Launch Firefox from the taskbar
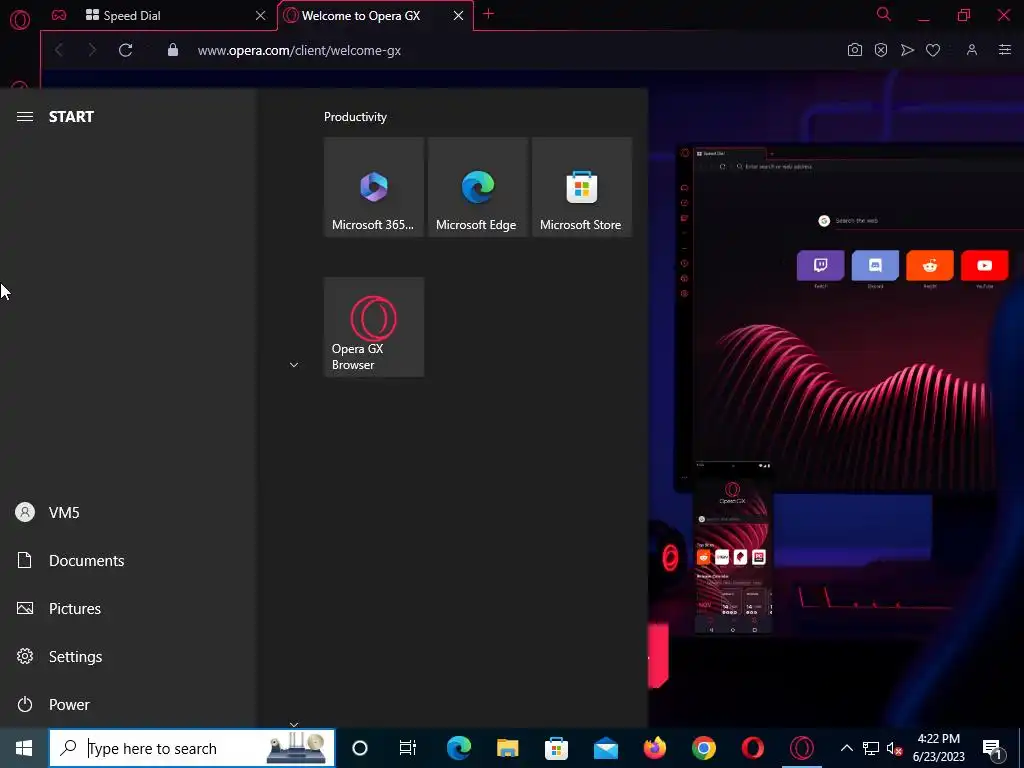Image resolution: width=1024 pixels, height=768 pixels. coord(654,748)
